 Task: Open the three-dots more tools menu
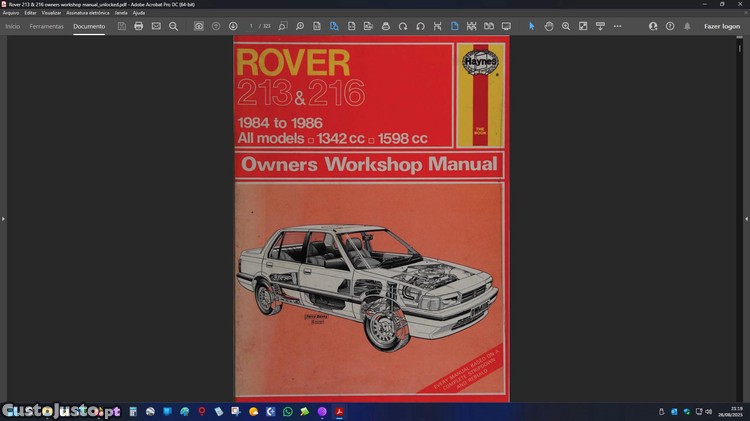(618, 26)
